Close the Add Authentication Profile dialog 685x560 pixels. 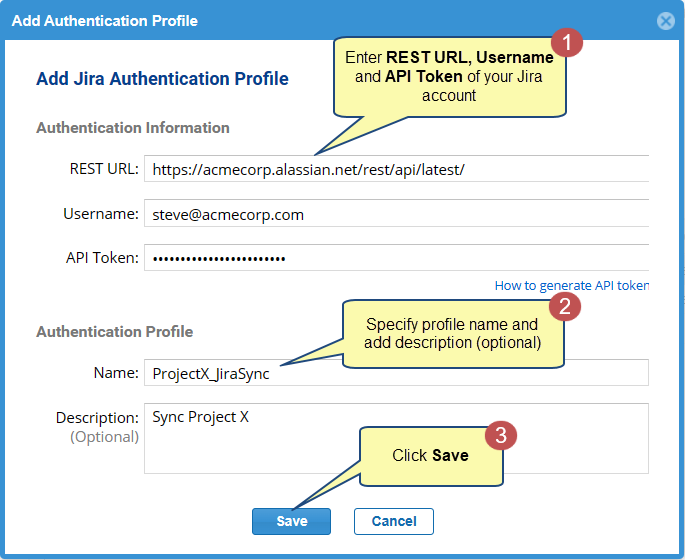(x=665, y=21)
